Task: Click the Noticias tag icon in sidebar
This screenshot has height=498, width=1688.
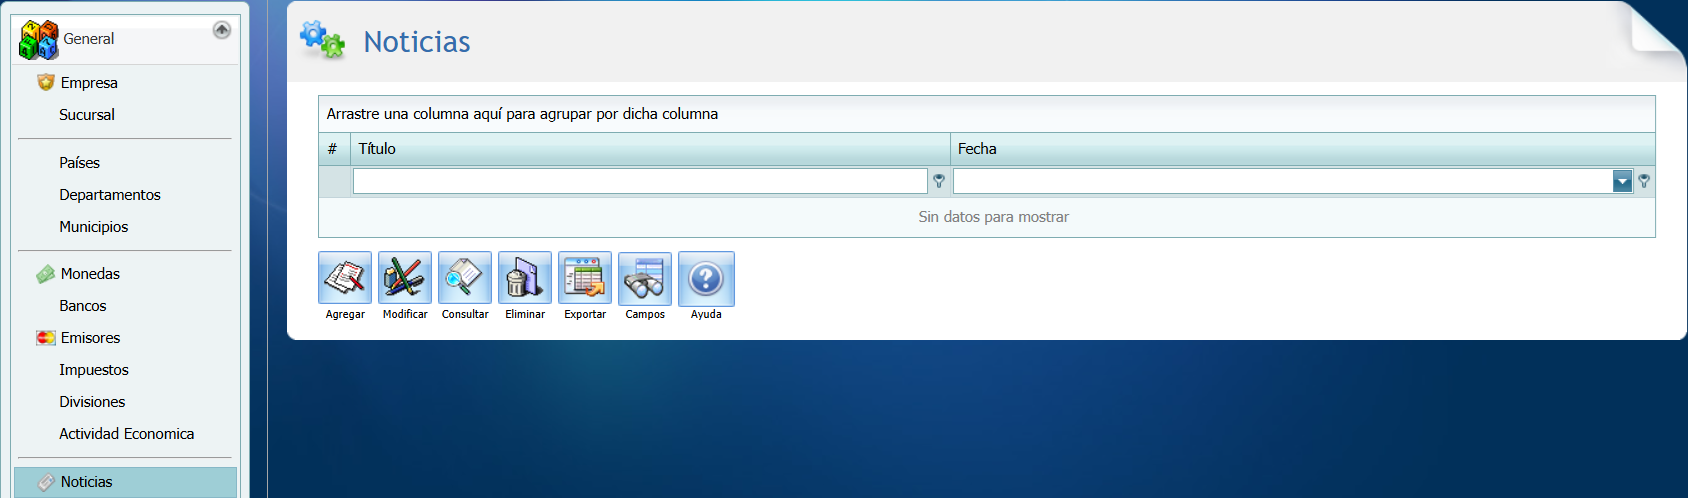Action: (x=46, y=482)
